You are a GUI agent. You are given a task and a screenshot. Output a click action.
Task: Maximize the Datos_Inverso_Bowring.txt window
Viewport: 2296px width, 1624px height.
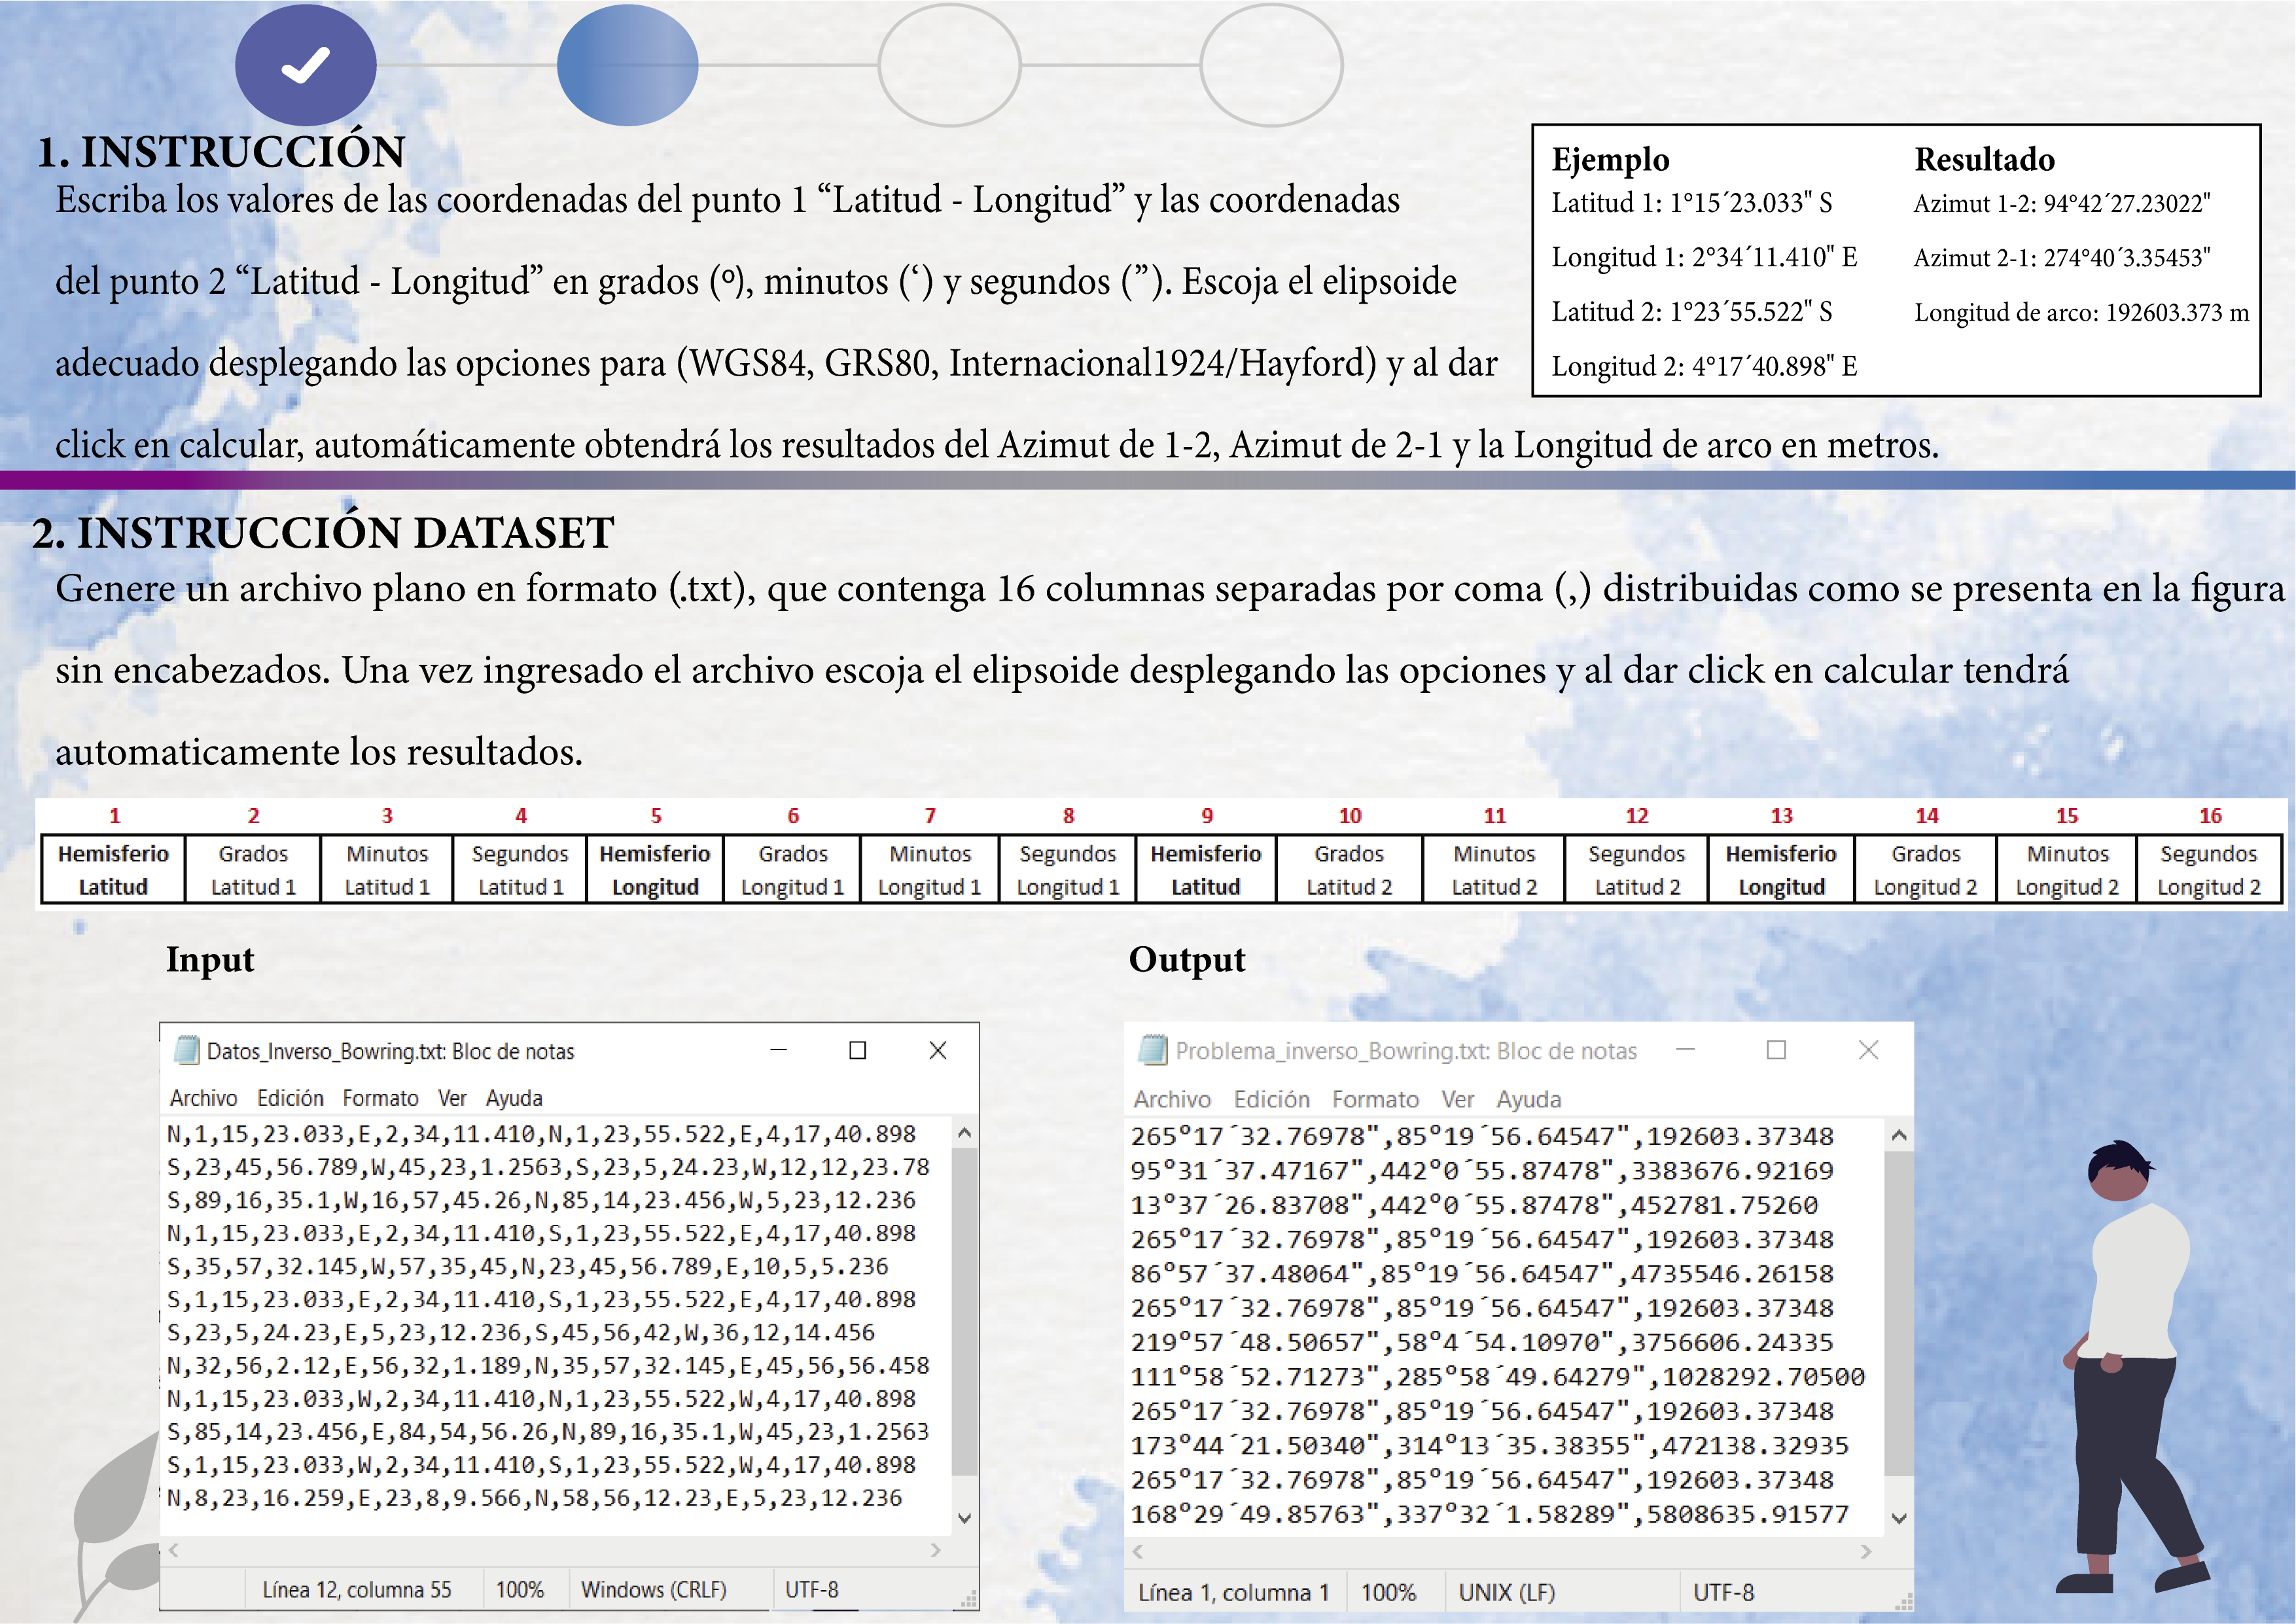coord(857,1050)
